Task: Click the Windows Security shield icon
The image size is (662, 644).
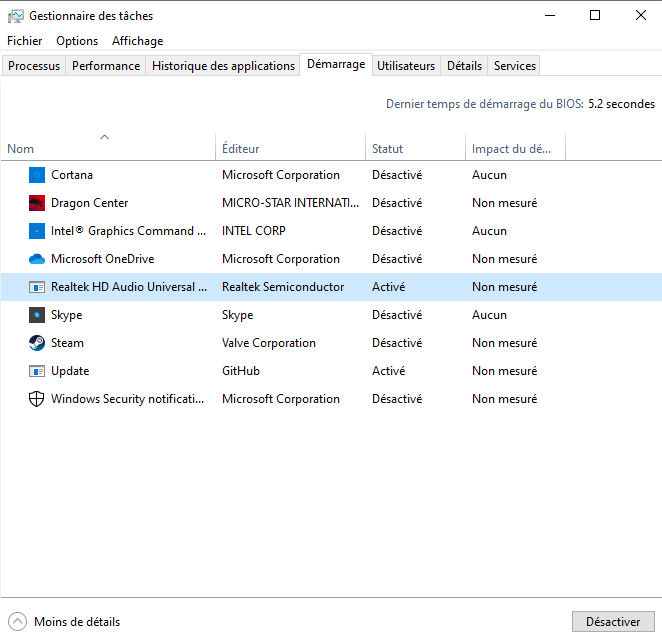Action: [37, 399]
